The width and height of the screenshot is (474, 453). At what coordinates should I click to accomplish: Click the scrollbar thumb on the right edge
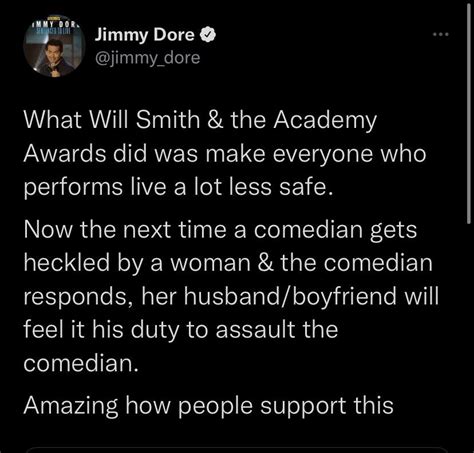tap(471, 112)
